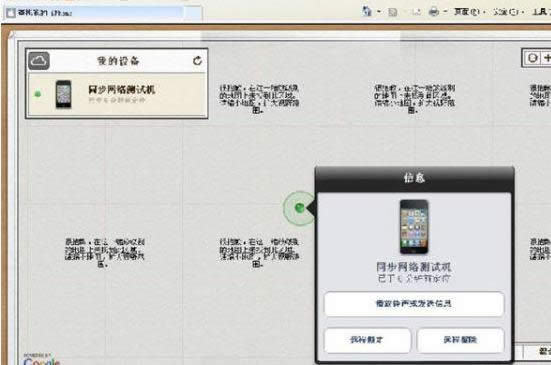Expand the dropdown arrow beside the printer icon

(x=445, y=12)
